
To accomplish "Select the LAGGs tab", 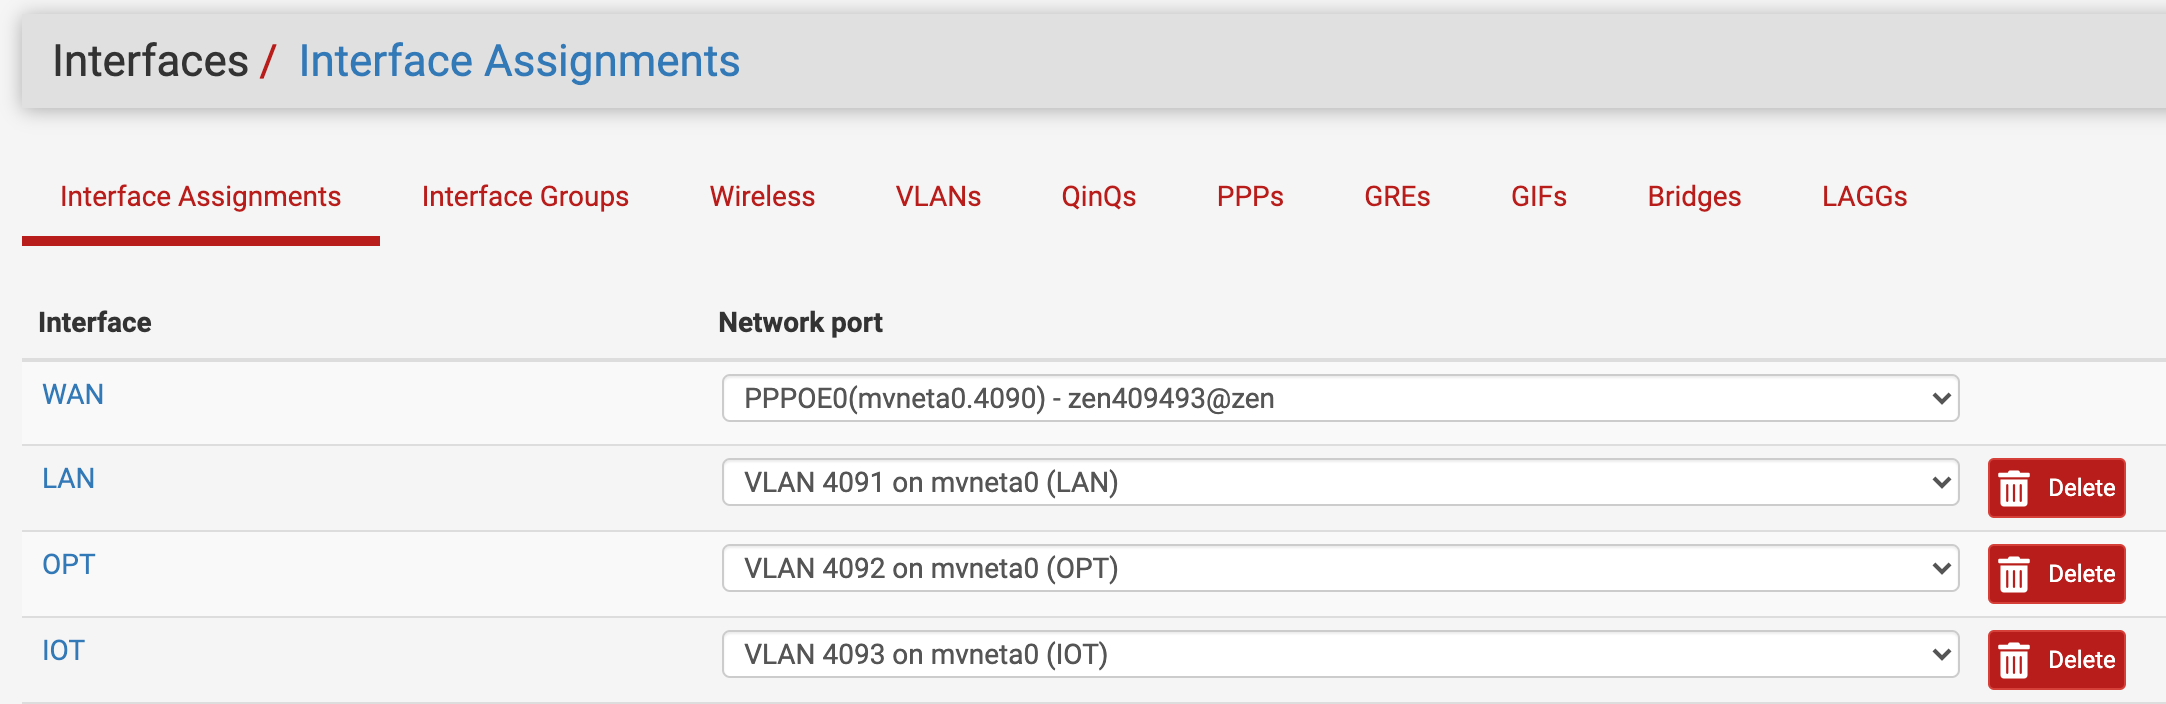I will point(1864,196).
